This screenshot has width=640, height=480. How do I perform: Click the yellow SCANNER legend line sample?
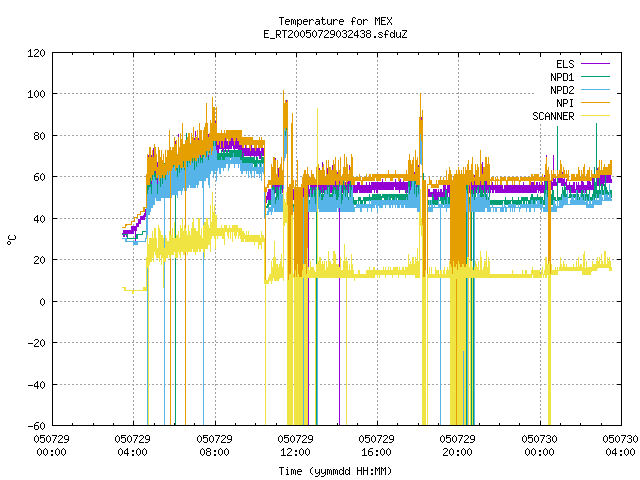coord(595,116)
